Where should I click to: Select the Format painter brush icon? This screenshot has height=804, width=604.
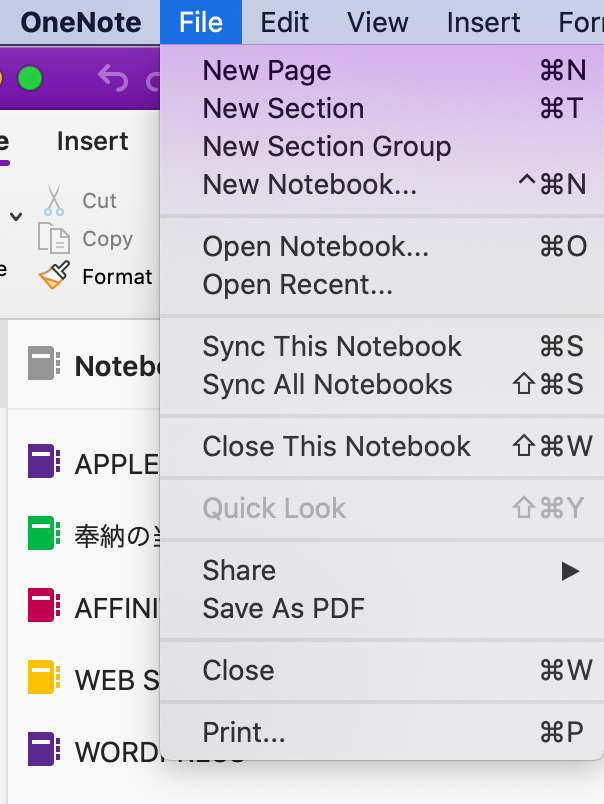click(x=54, y=276)
